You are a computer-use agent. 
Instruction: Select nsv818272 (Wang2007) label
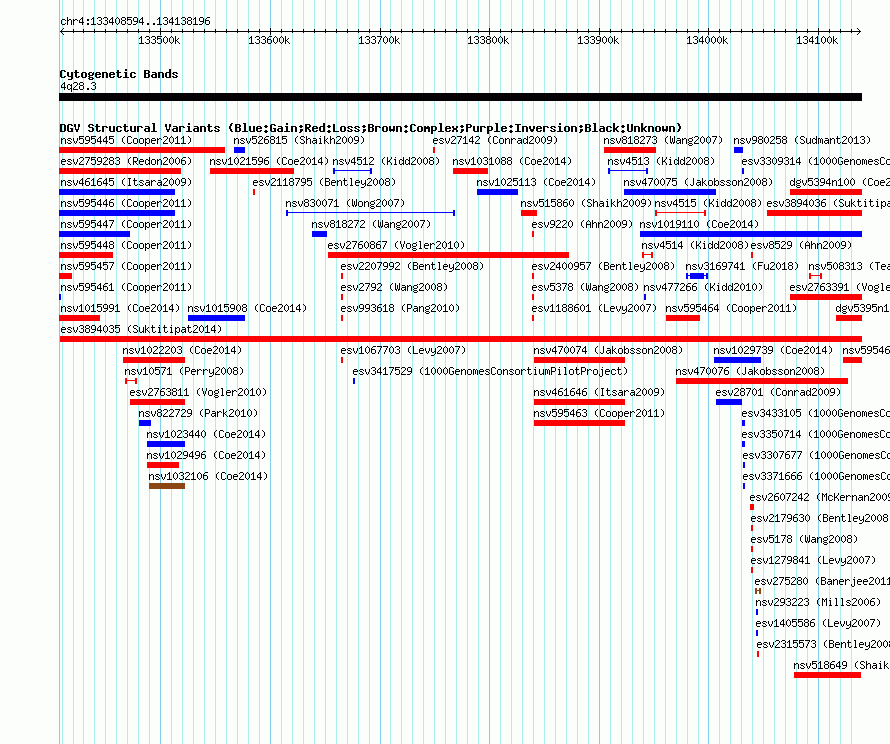pos(371,224)
